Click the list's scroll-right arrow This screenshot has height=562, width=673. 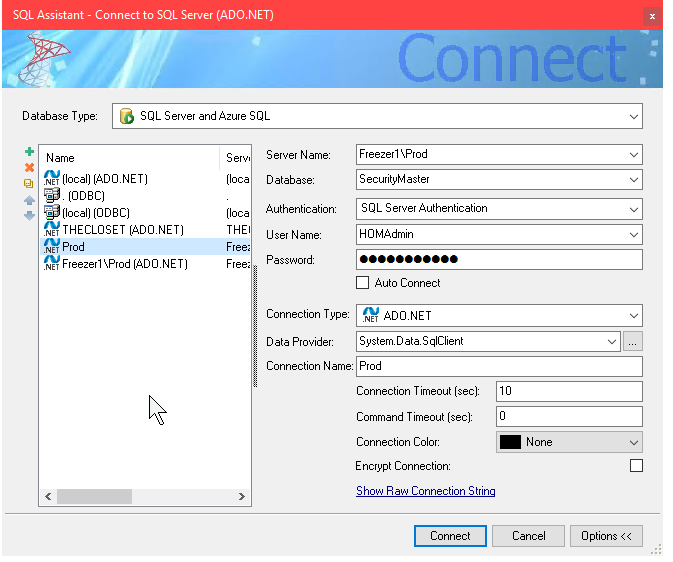[x=242, y=497]
